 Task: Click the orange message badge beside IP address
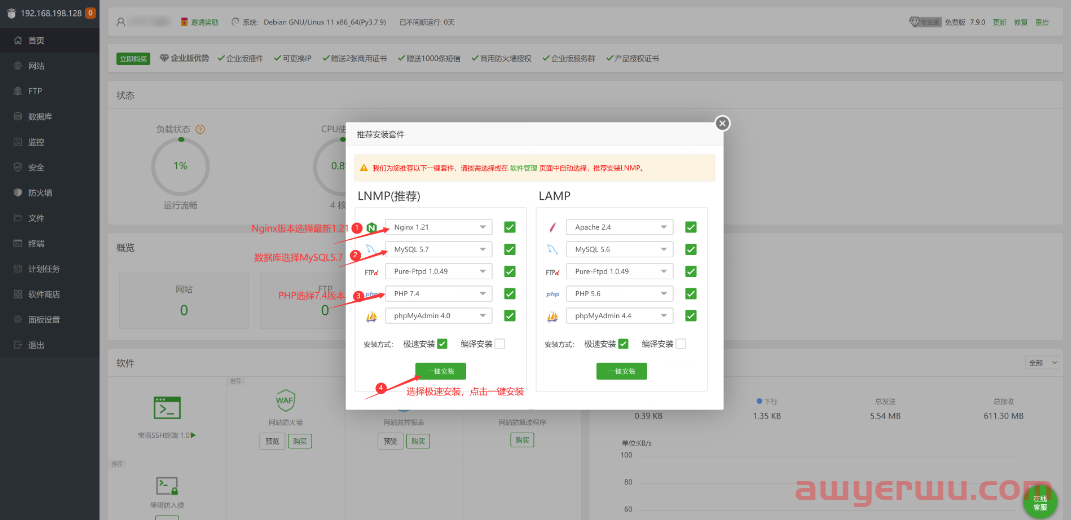tap(90, 13)
